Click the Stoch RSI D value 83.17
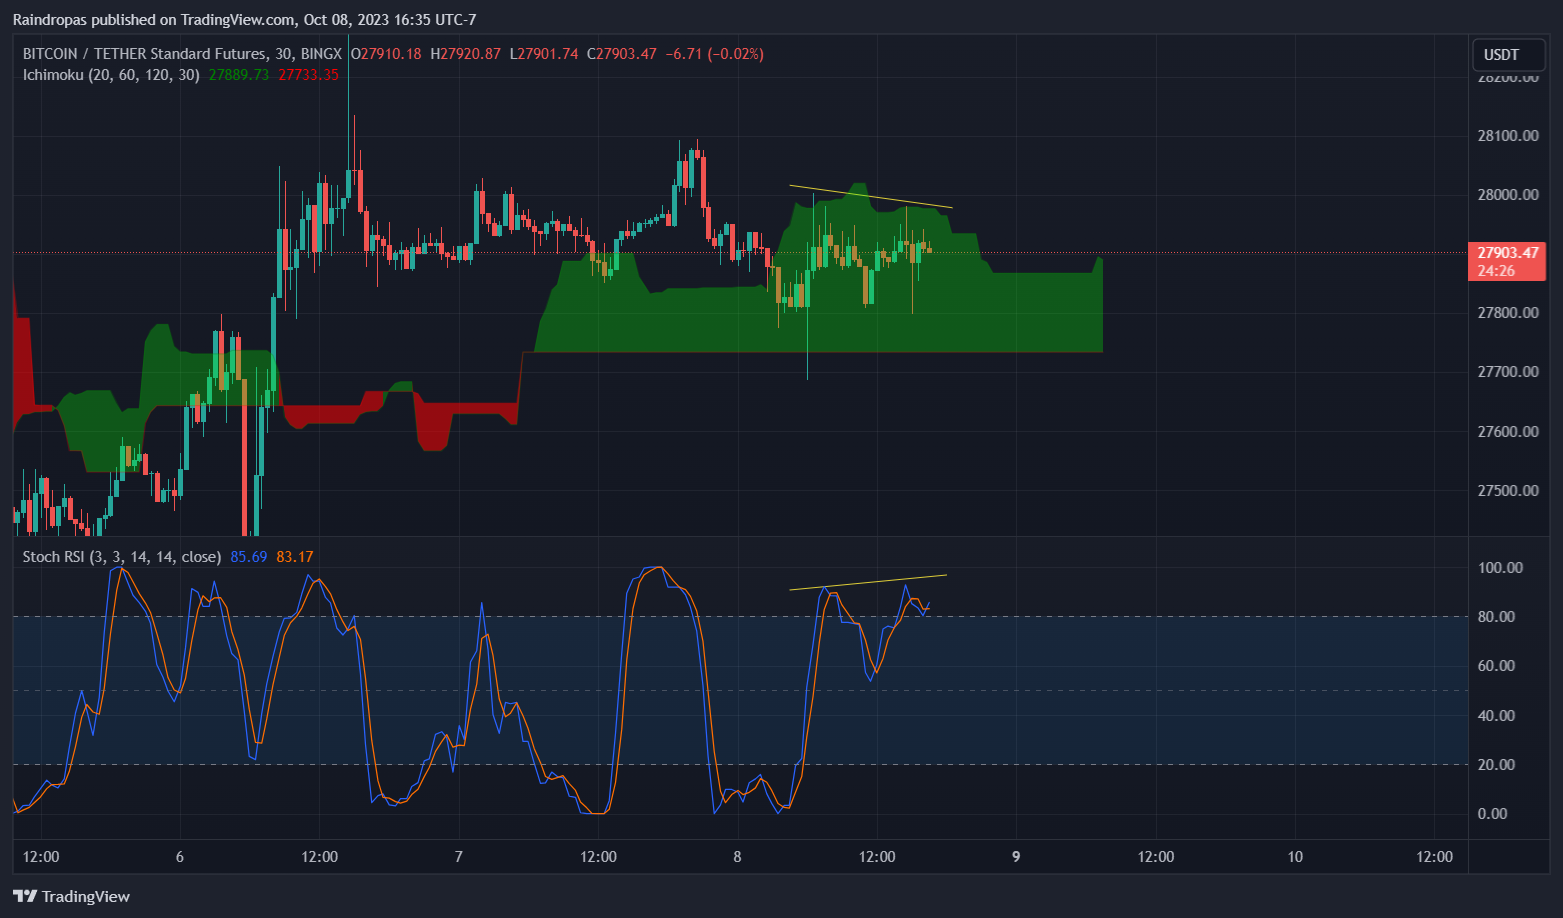Screen dimensions: 1563x918 [295, 557]
